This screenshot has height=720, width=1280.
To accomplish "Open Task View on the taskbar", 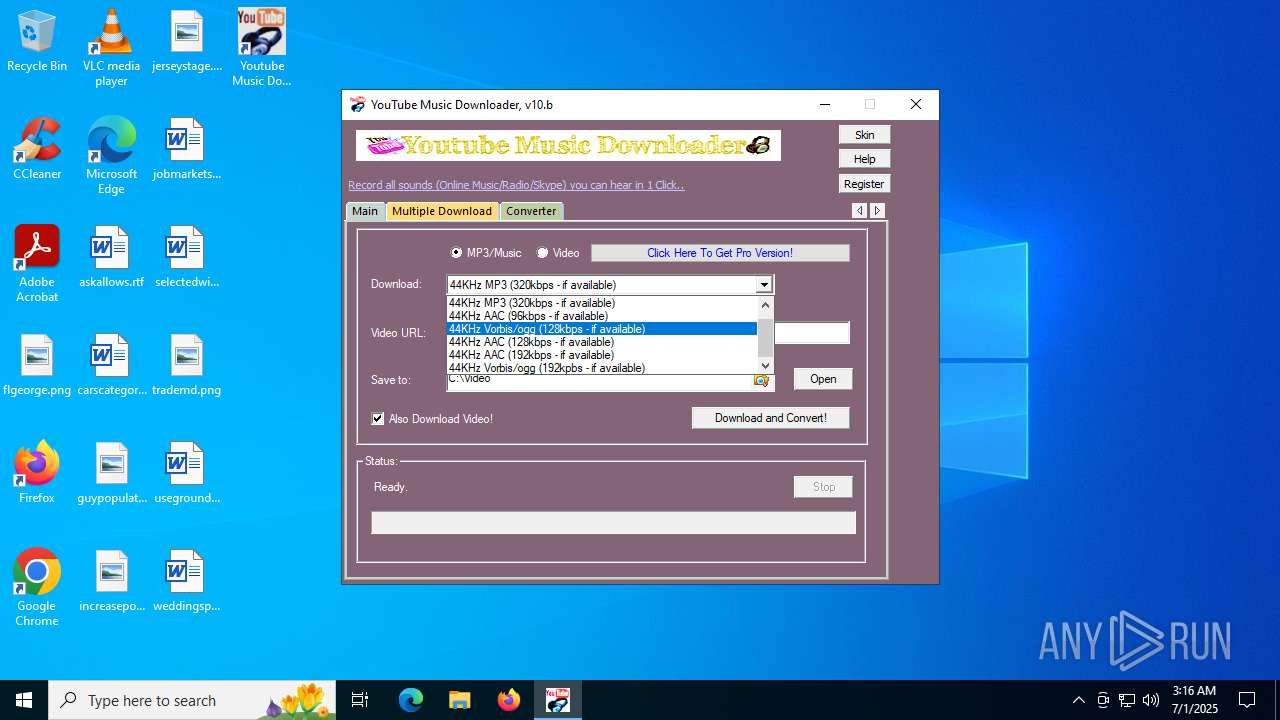I will tap(360, 700).
